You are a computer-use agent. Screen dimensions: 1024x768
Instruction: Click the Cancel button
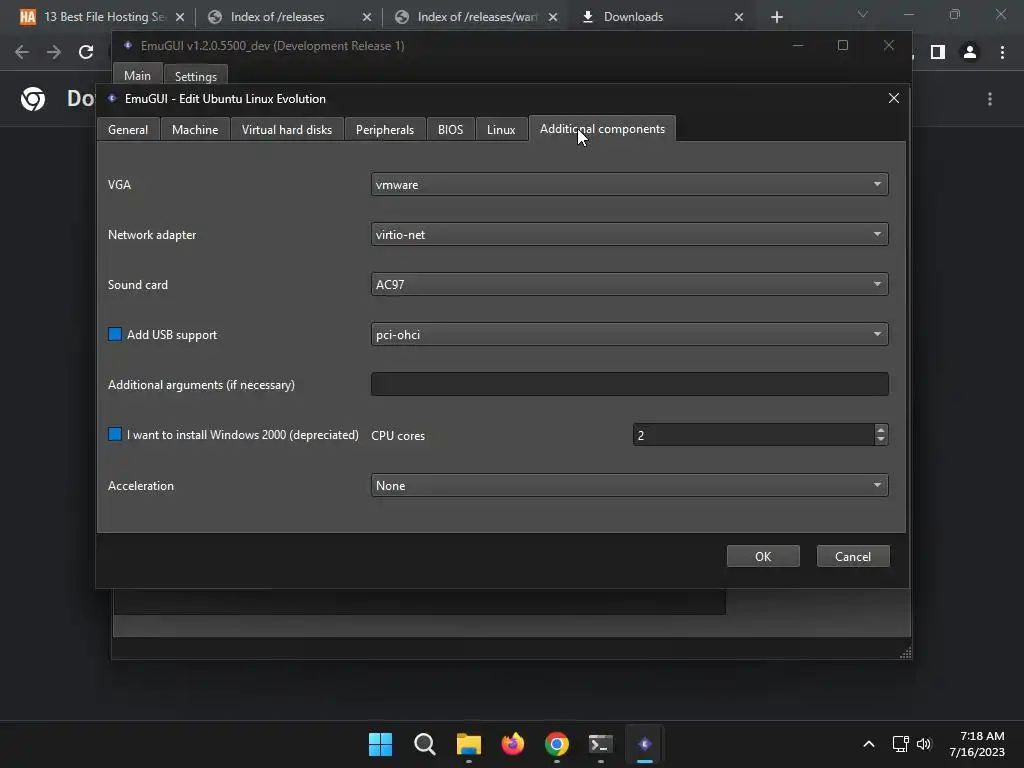click(853, 556)
